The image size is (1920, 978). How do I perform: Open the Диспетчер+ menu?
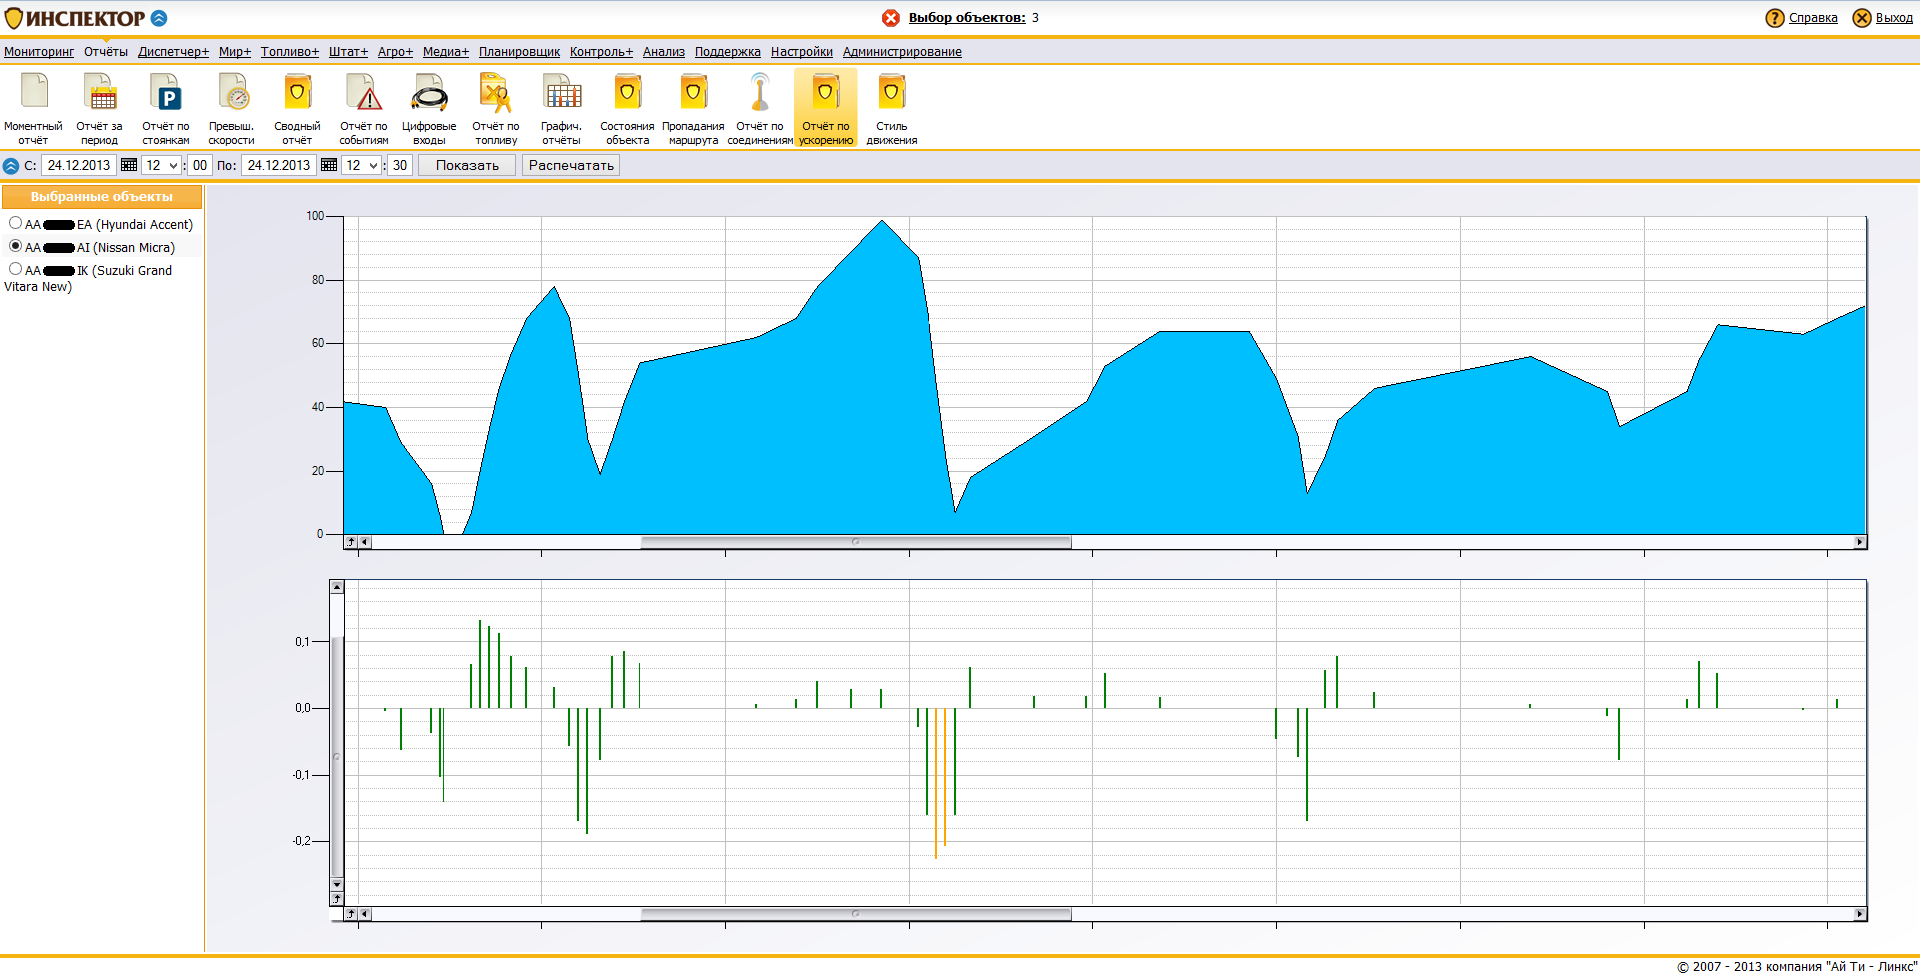click(174, 52)
